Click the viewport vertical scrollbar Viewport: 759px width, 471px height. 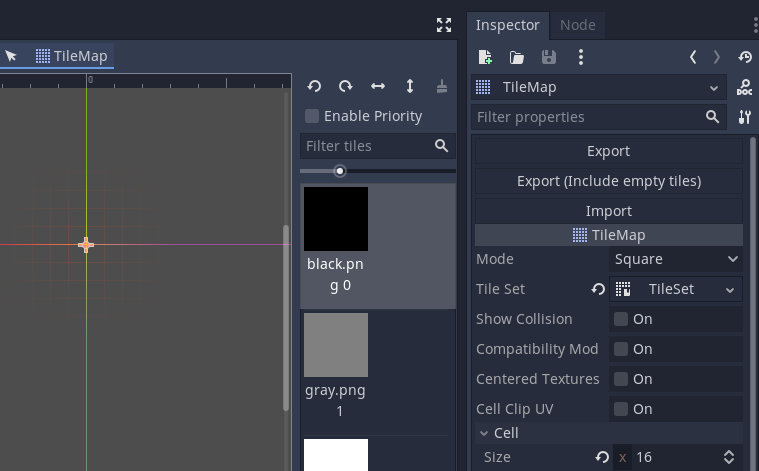[286, 318]
